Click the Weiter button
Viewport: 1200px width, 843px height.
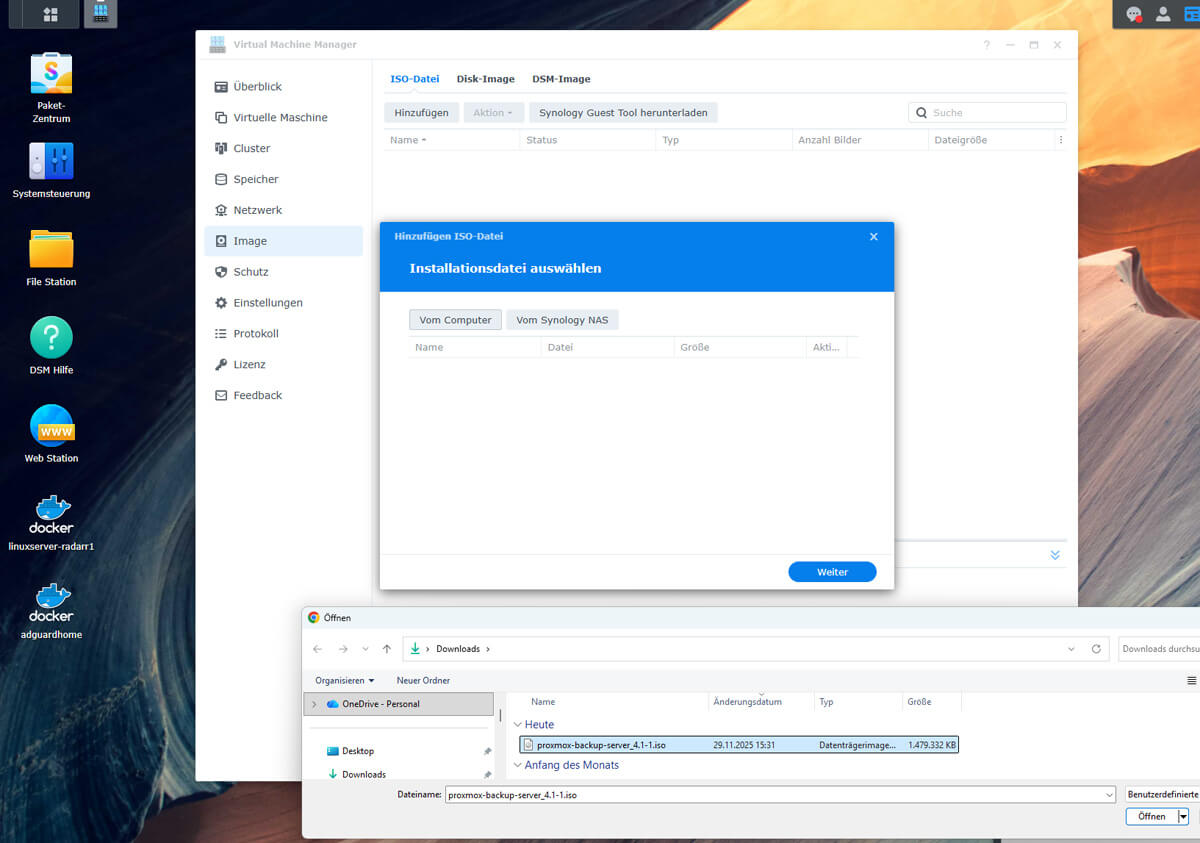(832, 572)
